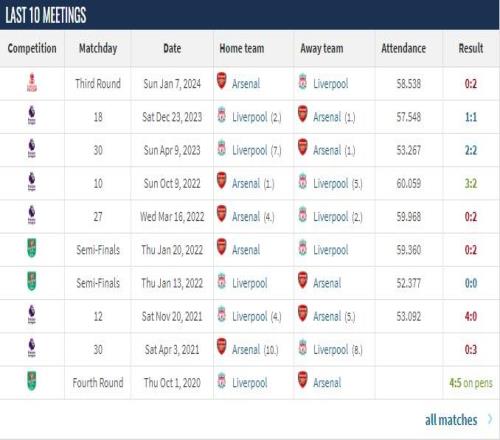Click the Liverpool crest in the Sat Apr 3, 2021 row
Image resolution: width=500 pixels, height=440 pixels.
point(303,348)
